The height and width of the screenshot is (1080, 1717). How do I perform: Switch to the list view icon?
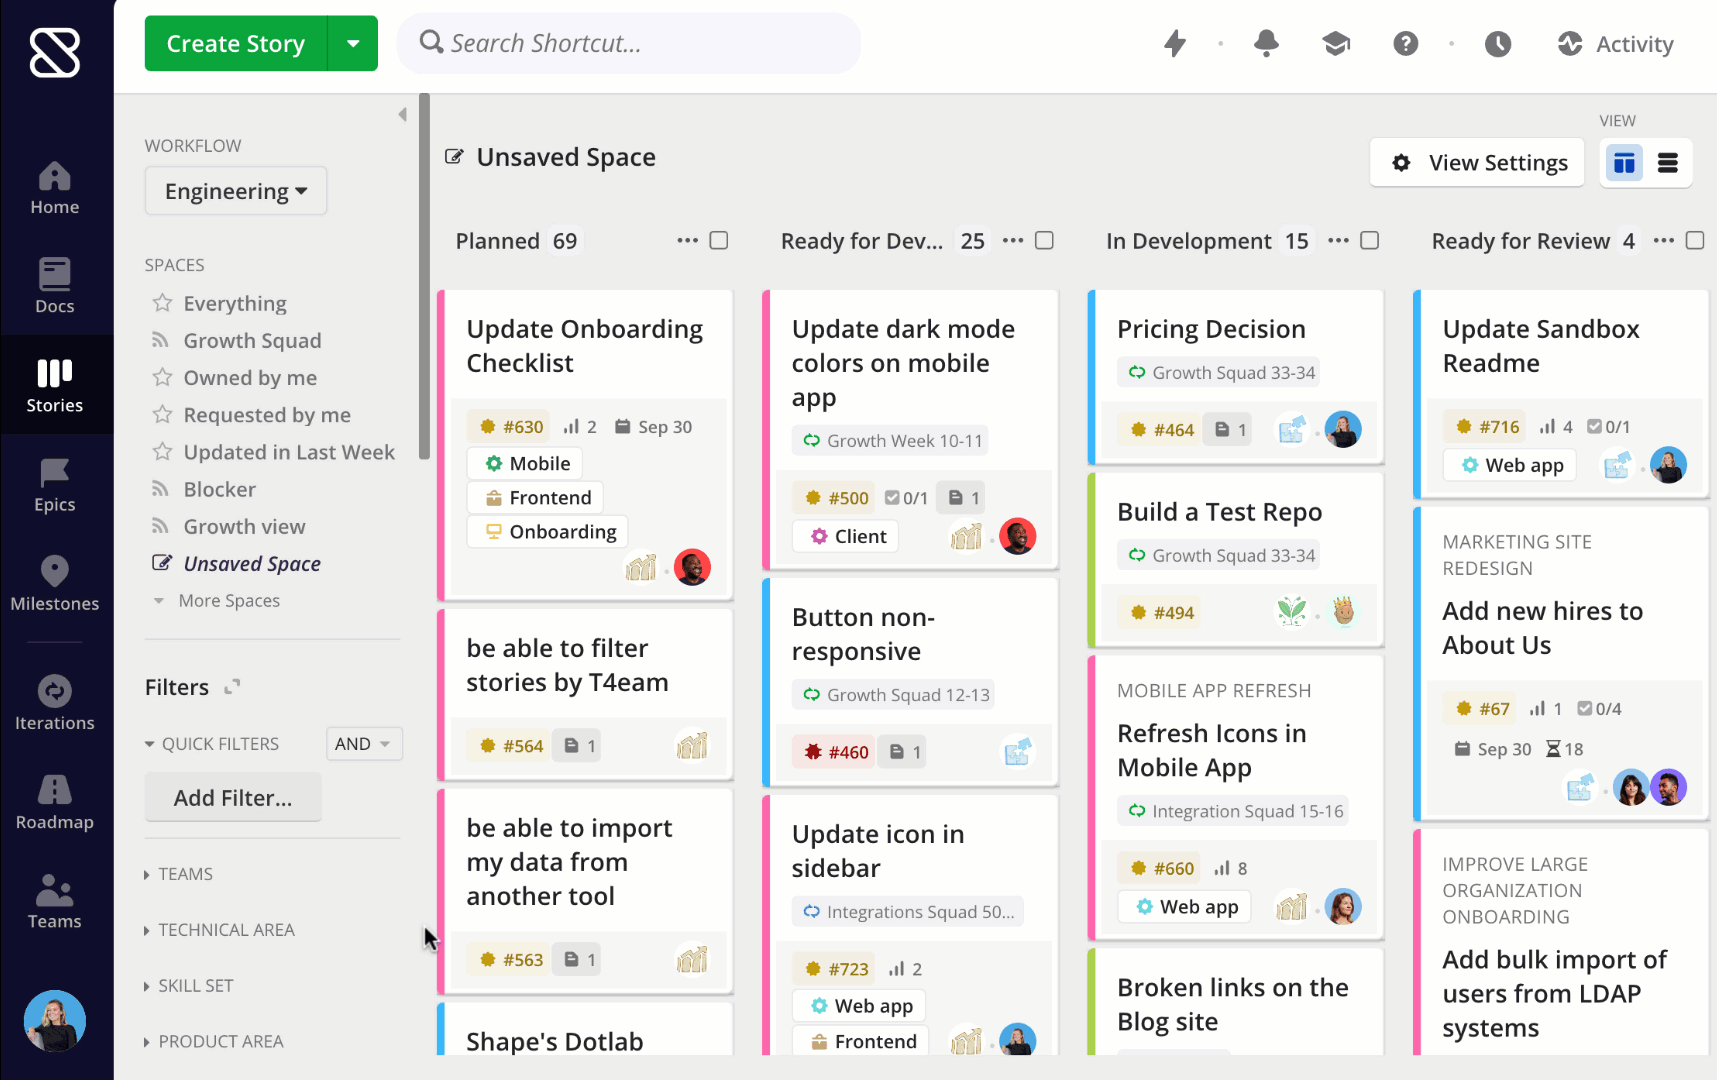click(x=1668, y=163)
